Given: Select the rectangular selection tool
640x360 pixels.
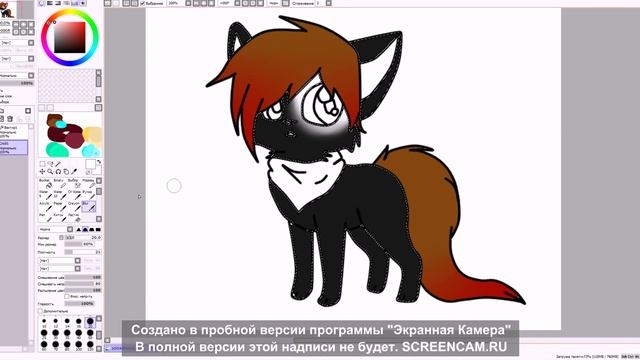Looking at the screenshot, I should click(x=42, y=164).
